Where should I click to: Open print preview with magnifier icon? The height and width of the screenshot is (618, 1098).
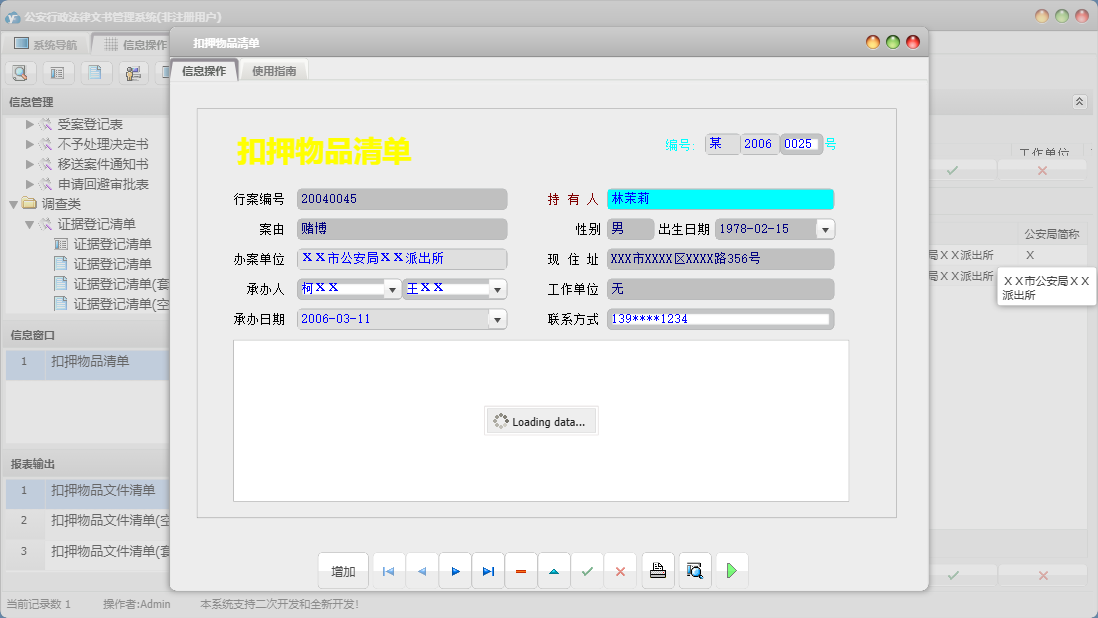[x=695, y=571]
